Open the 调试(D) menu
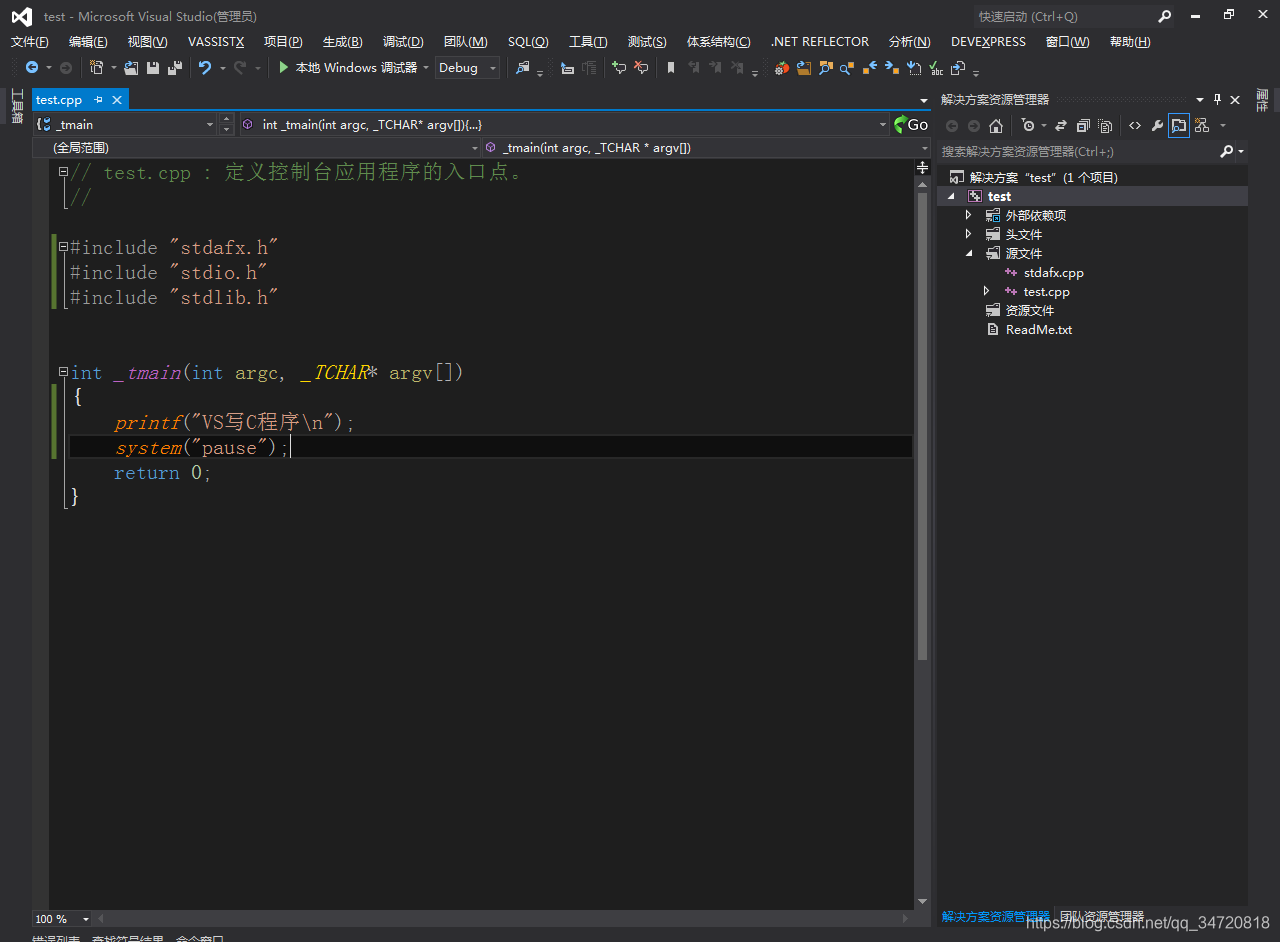 click(403, 41)
